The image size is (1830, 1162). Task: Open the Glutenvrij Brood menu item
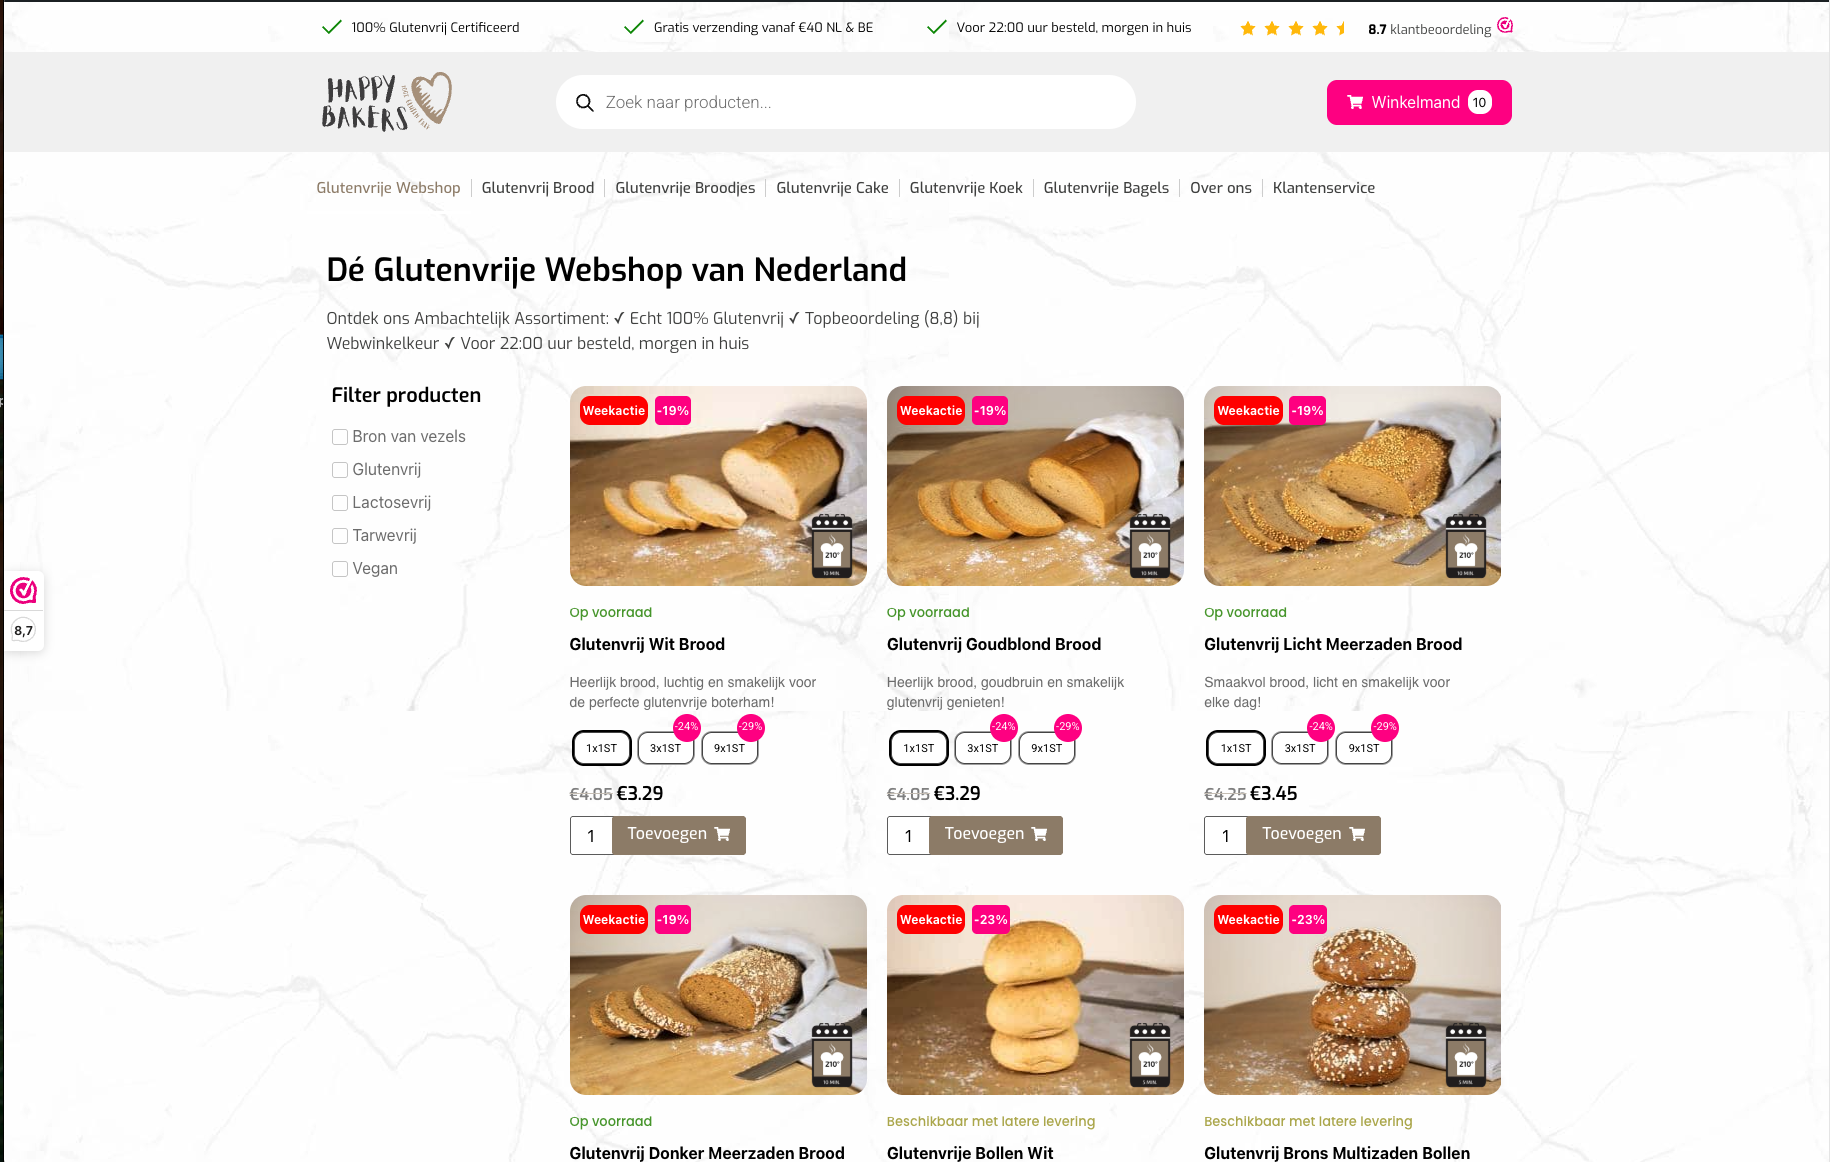(x=538, y=188)
